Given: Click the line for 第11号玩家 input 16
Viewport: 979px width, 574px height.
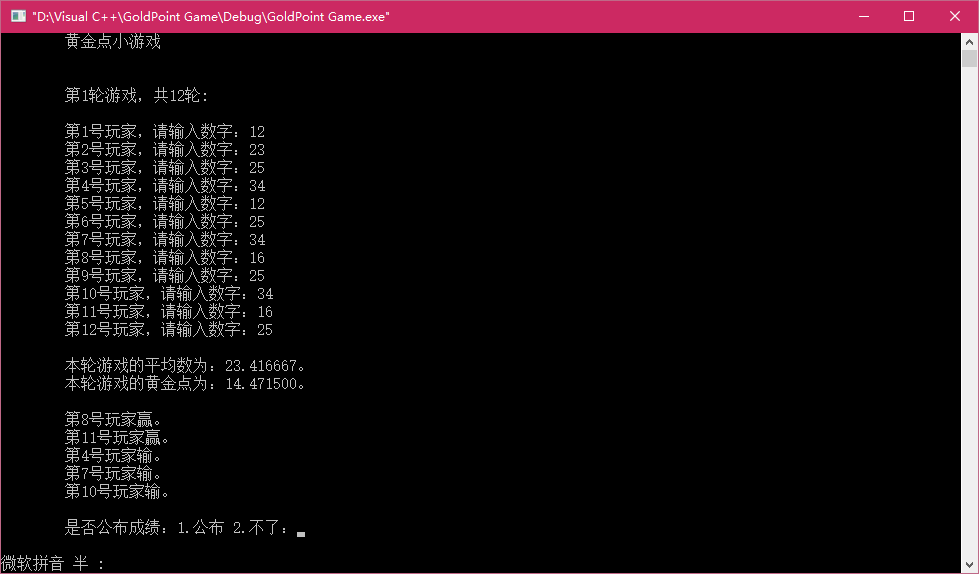Looking at the screenshot, I should point(169,312).
